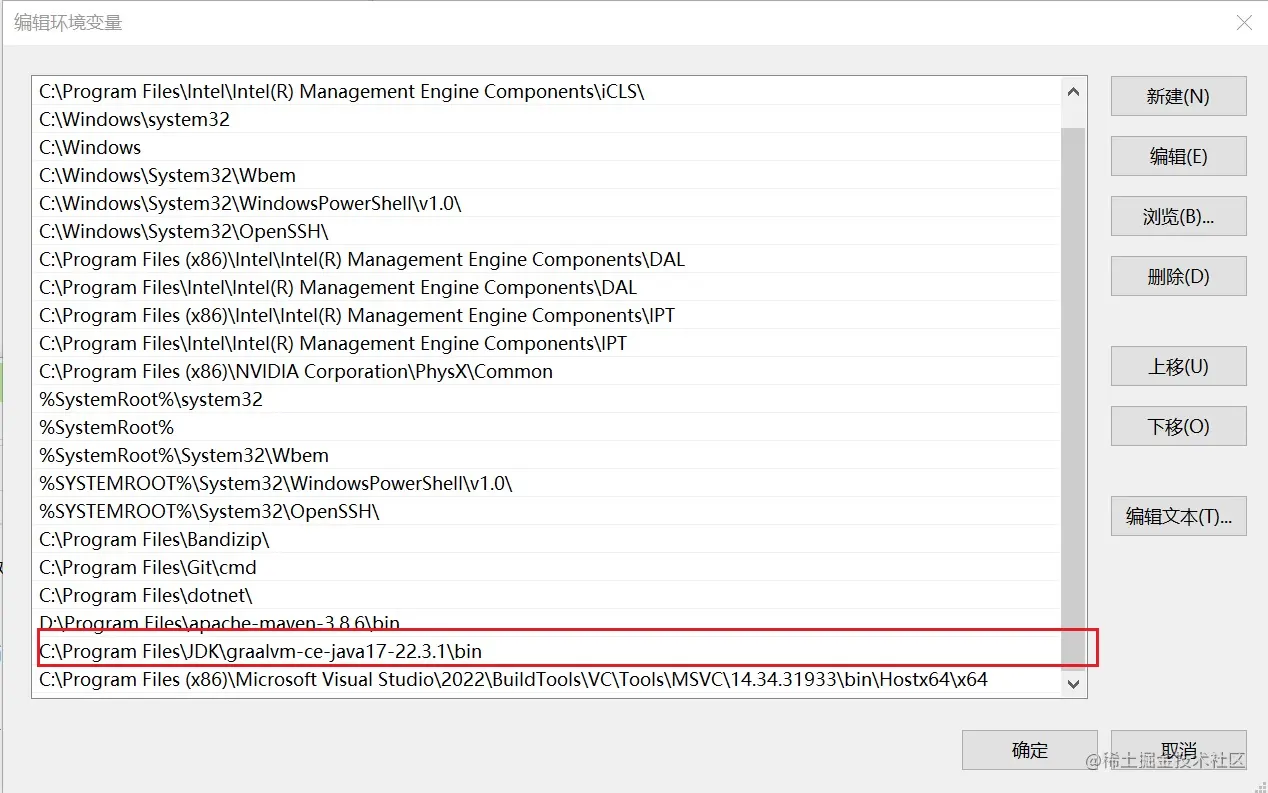Click the 编辑(E) button
This screenshot has height=793, width=1268.
(1178, 156)
